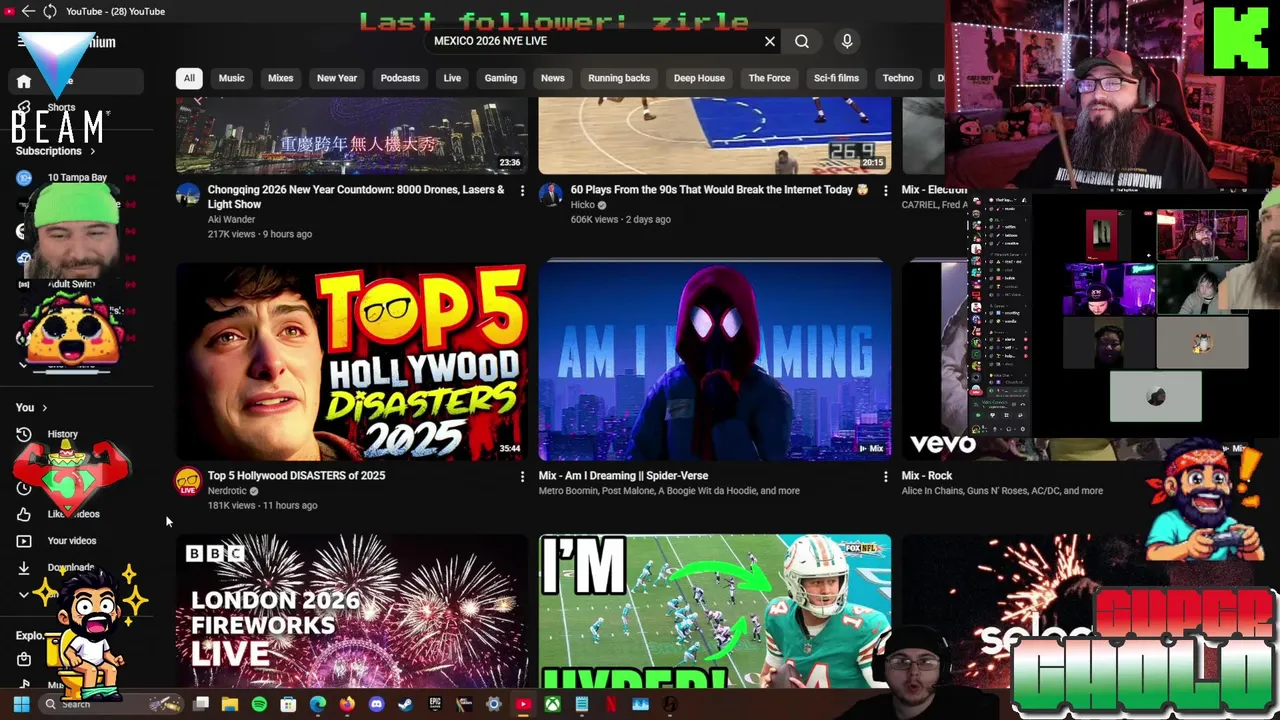Select the Deep House filter chip
Viewport: 1280px width, 720px height.
pos(699,78)
